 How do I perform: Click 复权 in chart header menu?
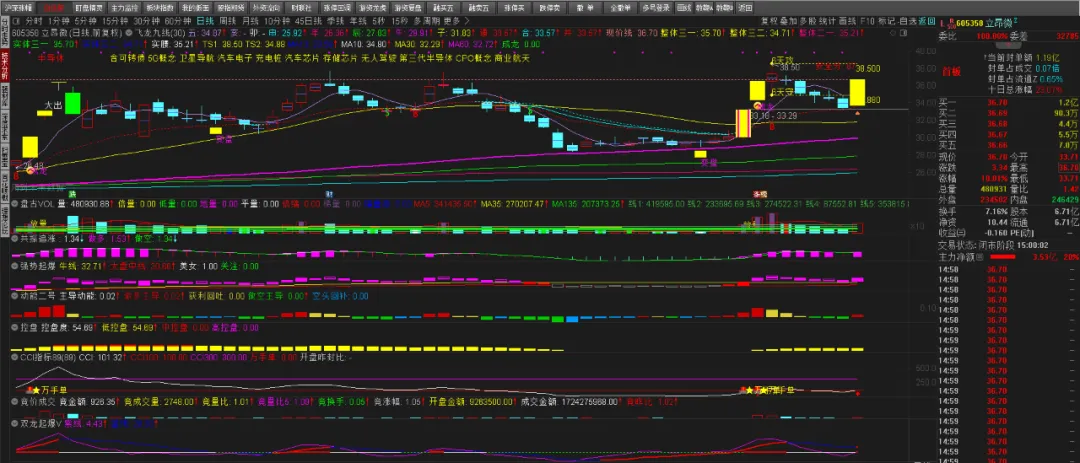[x=769, y=21]
